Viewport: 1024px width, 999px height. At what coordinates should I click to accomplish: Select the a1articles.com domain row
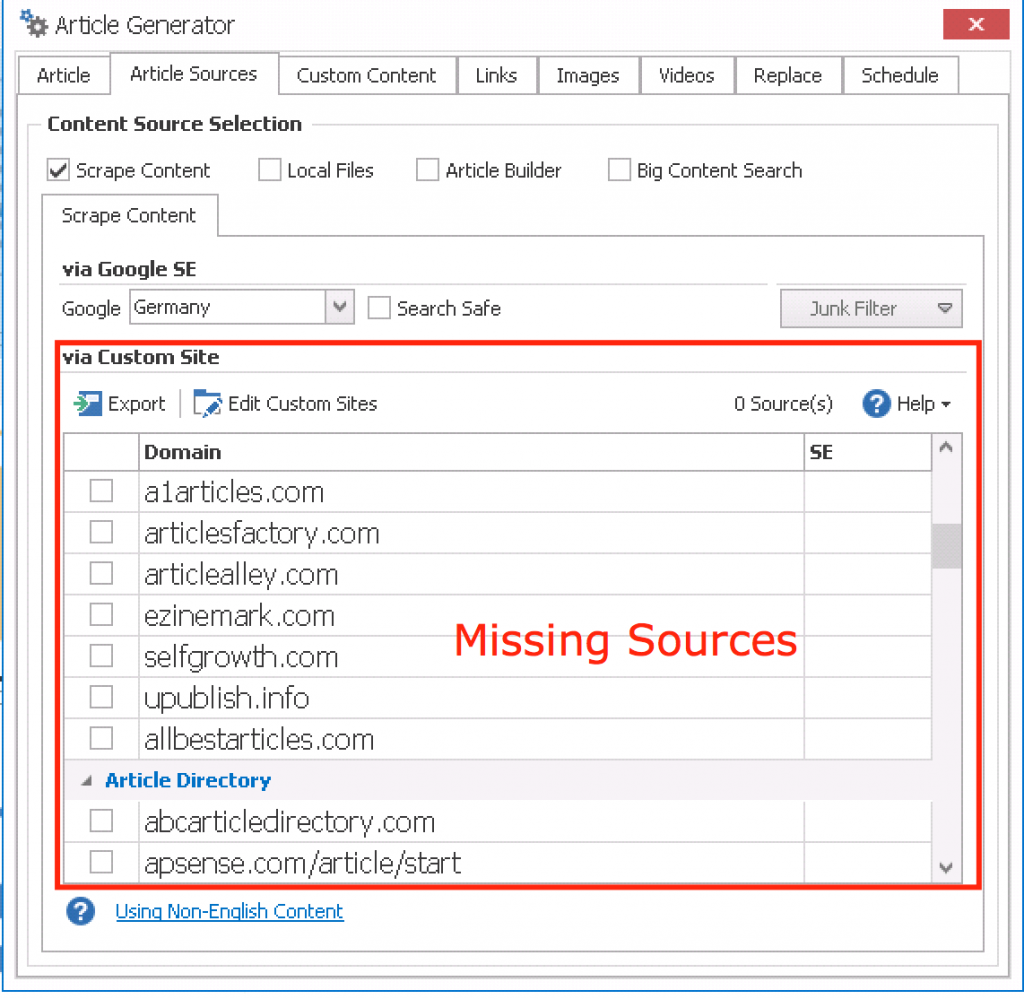point(498,491)
